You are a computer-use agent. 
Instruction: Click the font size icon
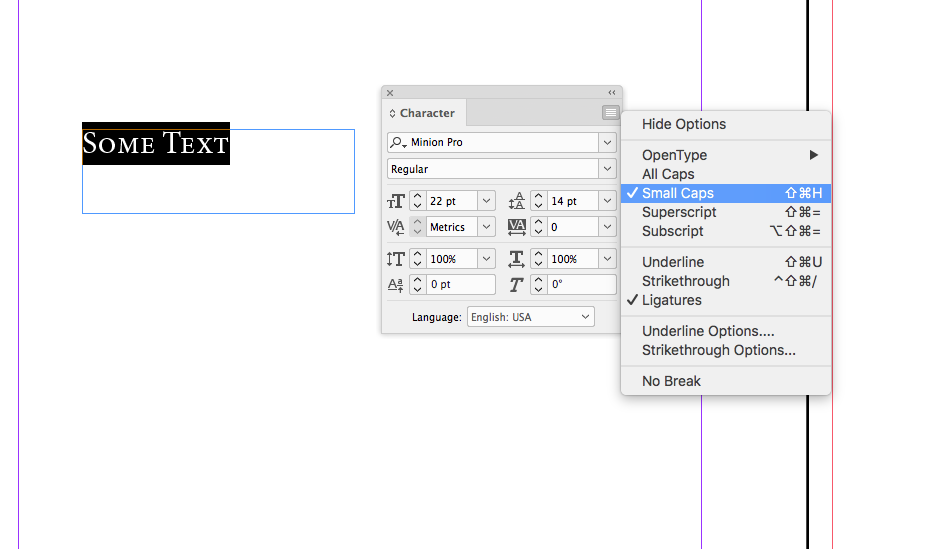[x=396, y=201]
